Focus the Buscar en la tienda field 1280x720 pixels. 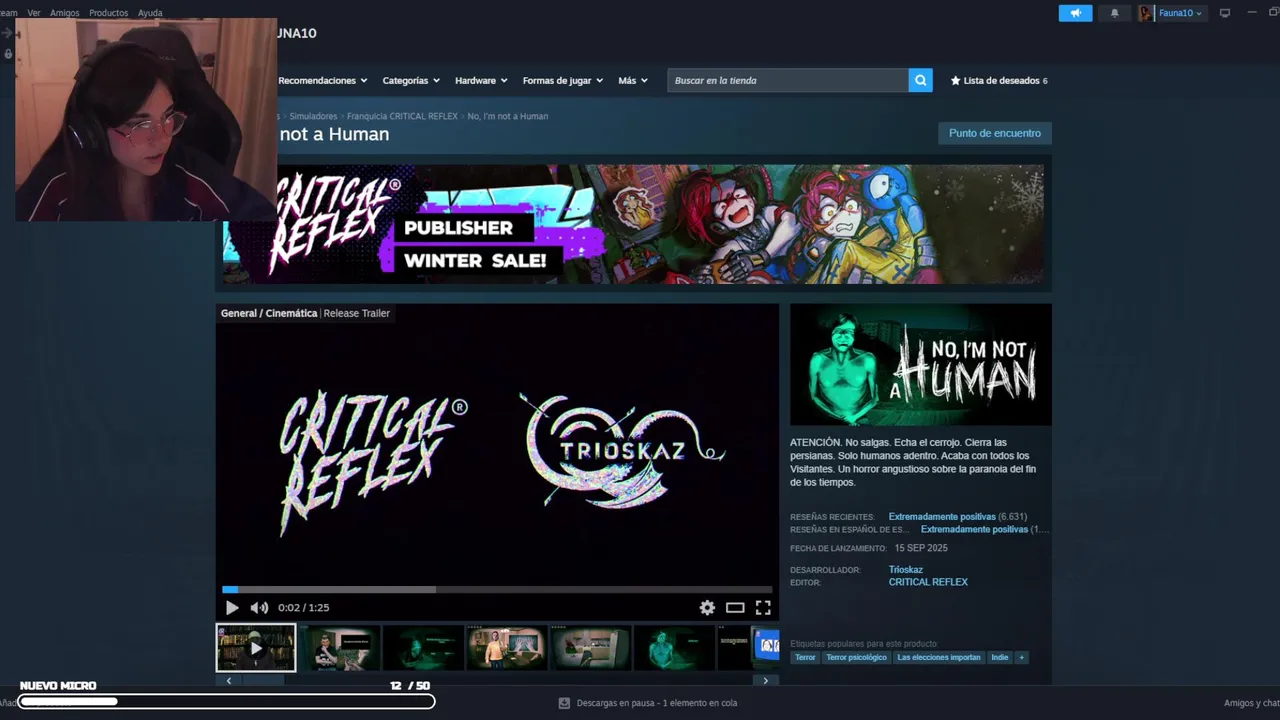pyautogui.click(x=788, y=80)
